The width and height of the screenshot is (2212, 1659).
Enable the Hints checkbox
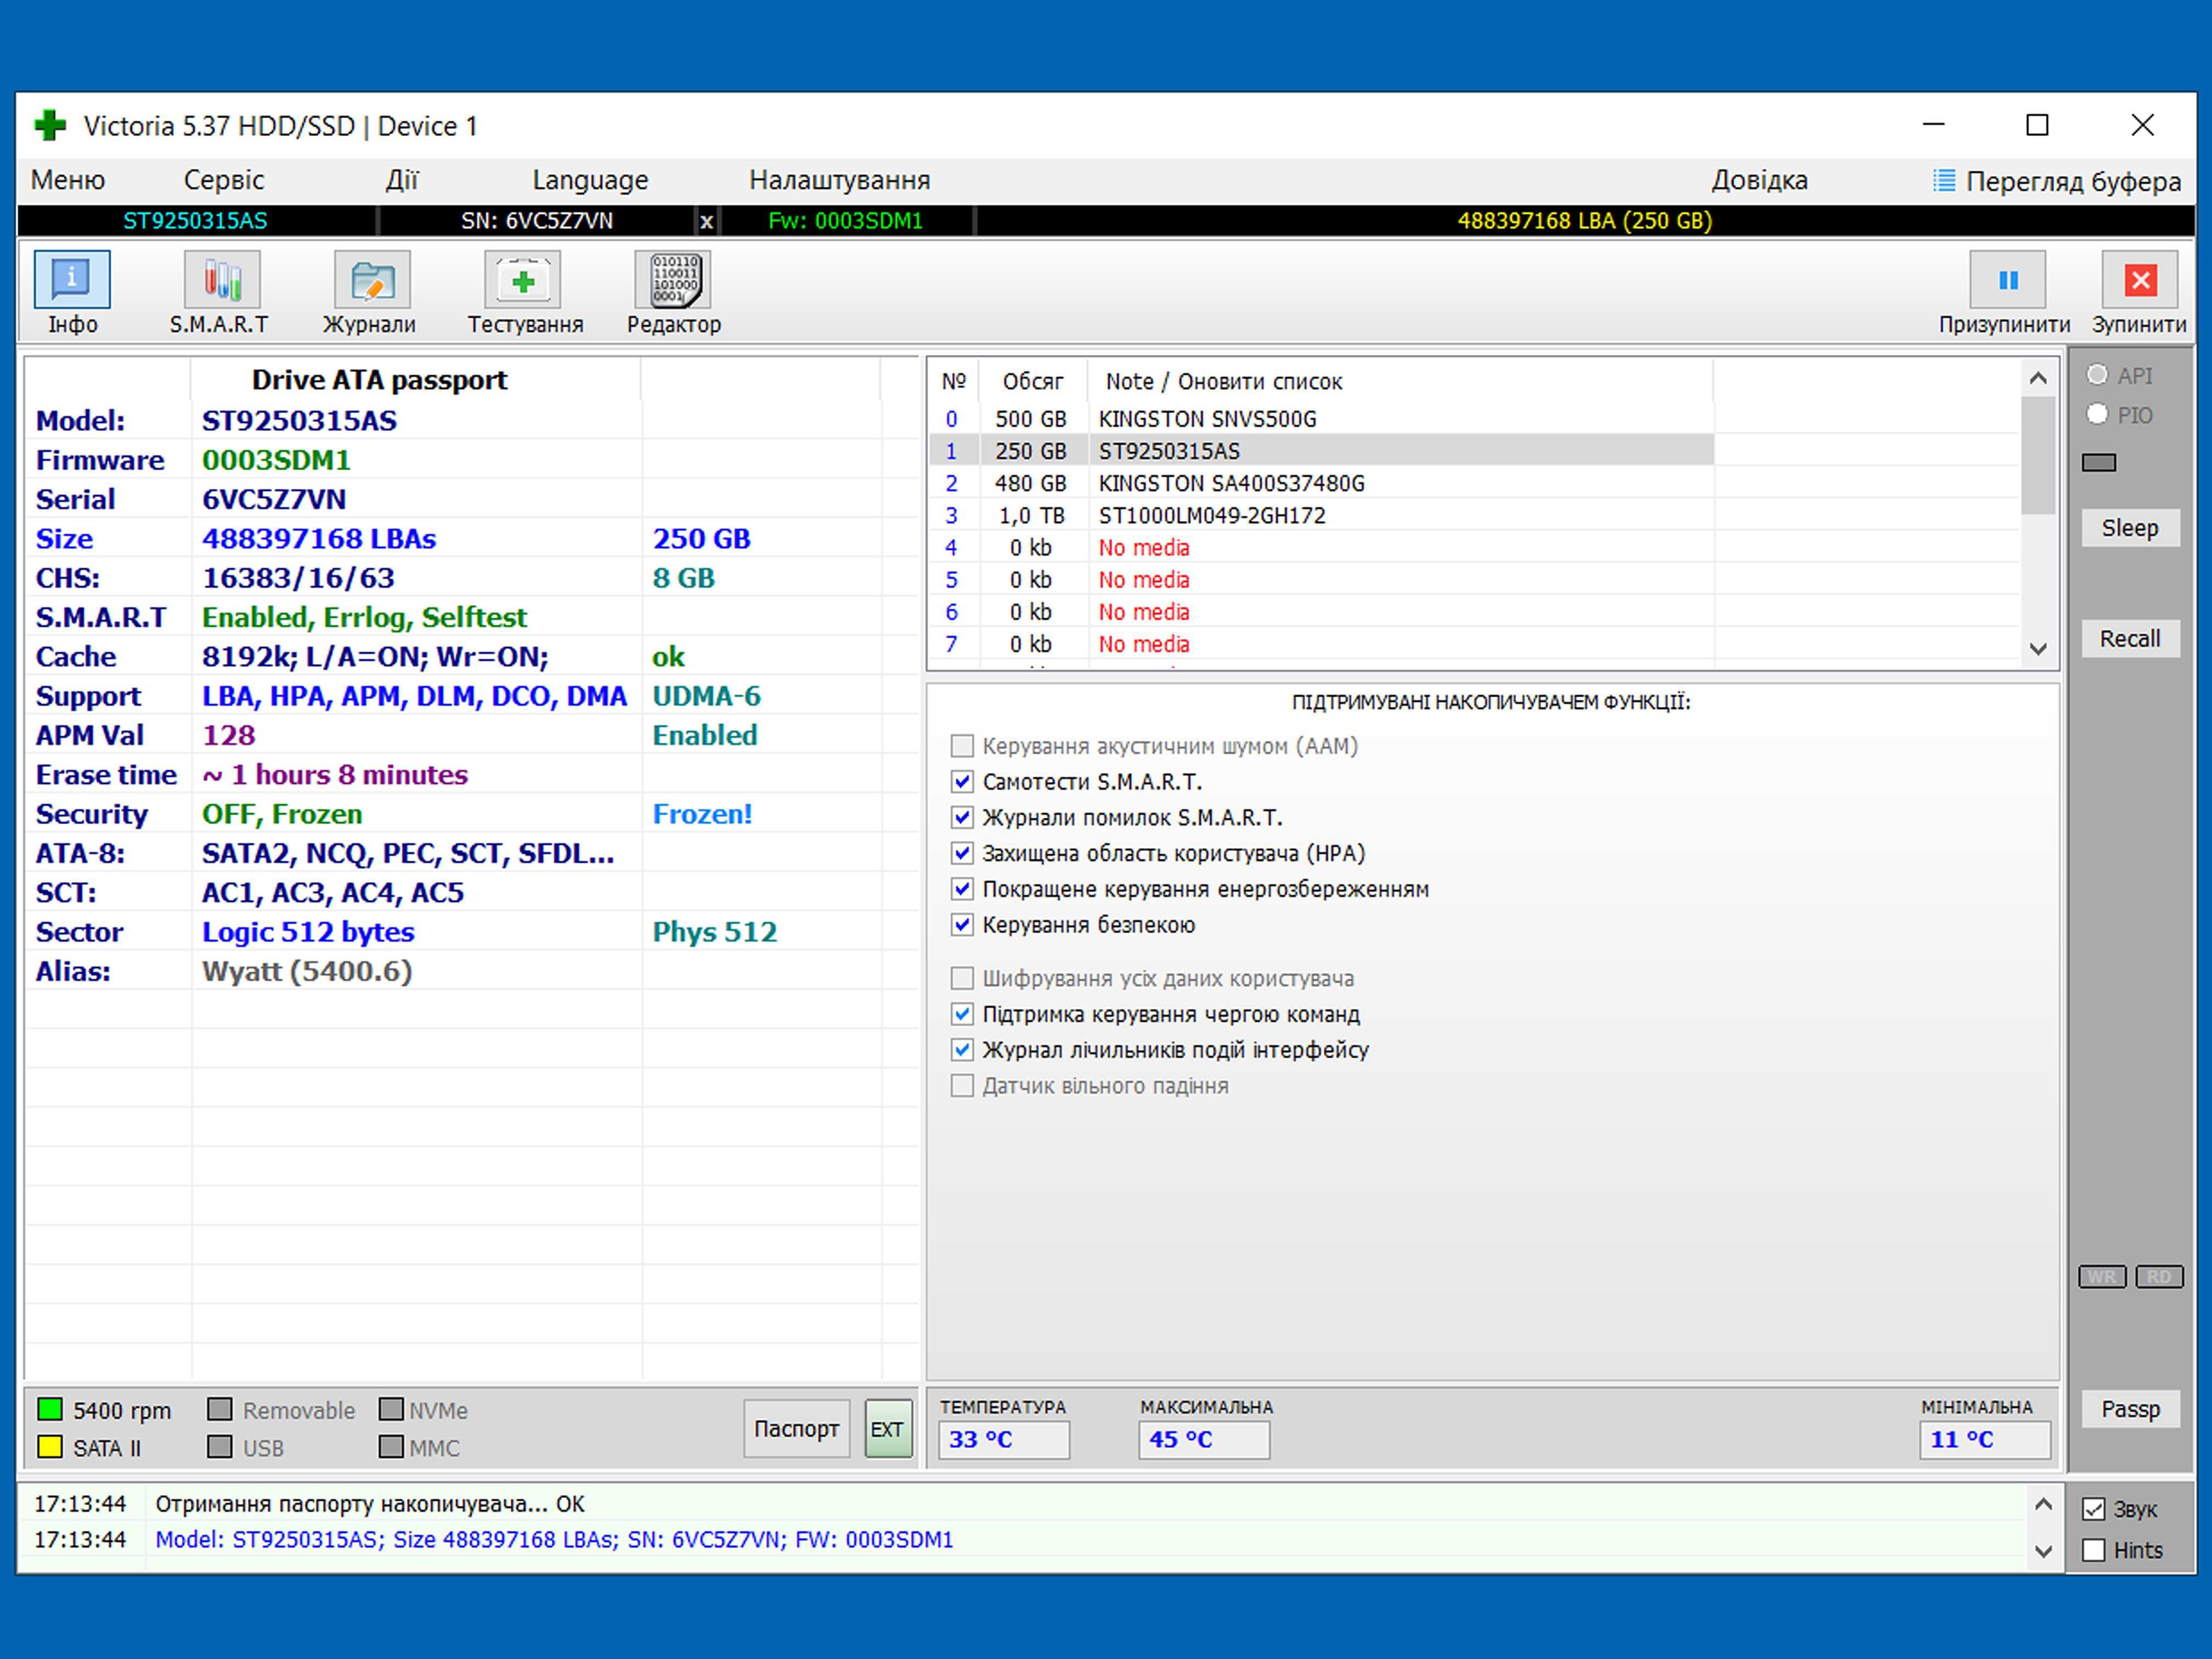click(2094, 1550)
